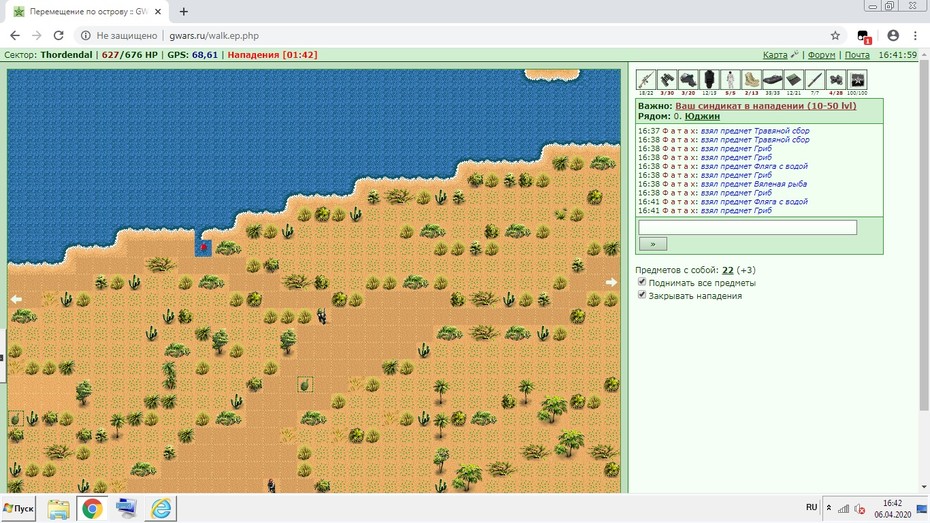Open Internet Explorer from the taskbar

point(161,509)
